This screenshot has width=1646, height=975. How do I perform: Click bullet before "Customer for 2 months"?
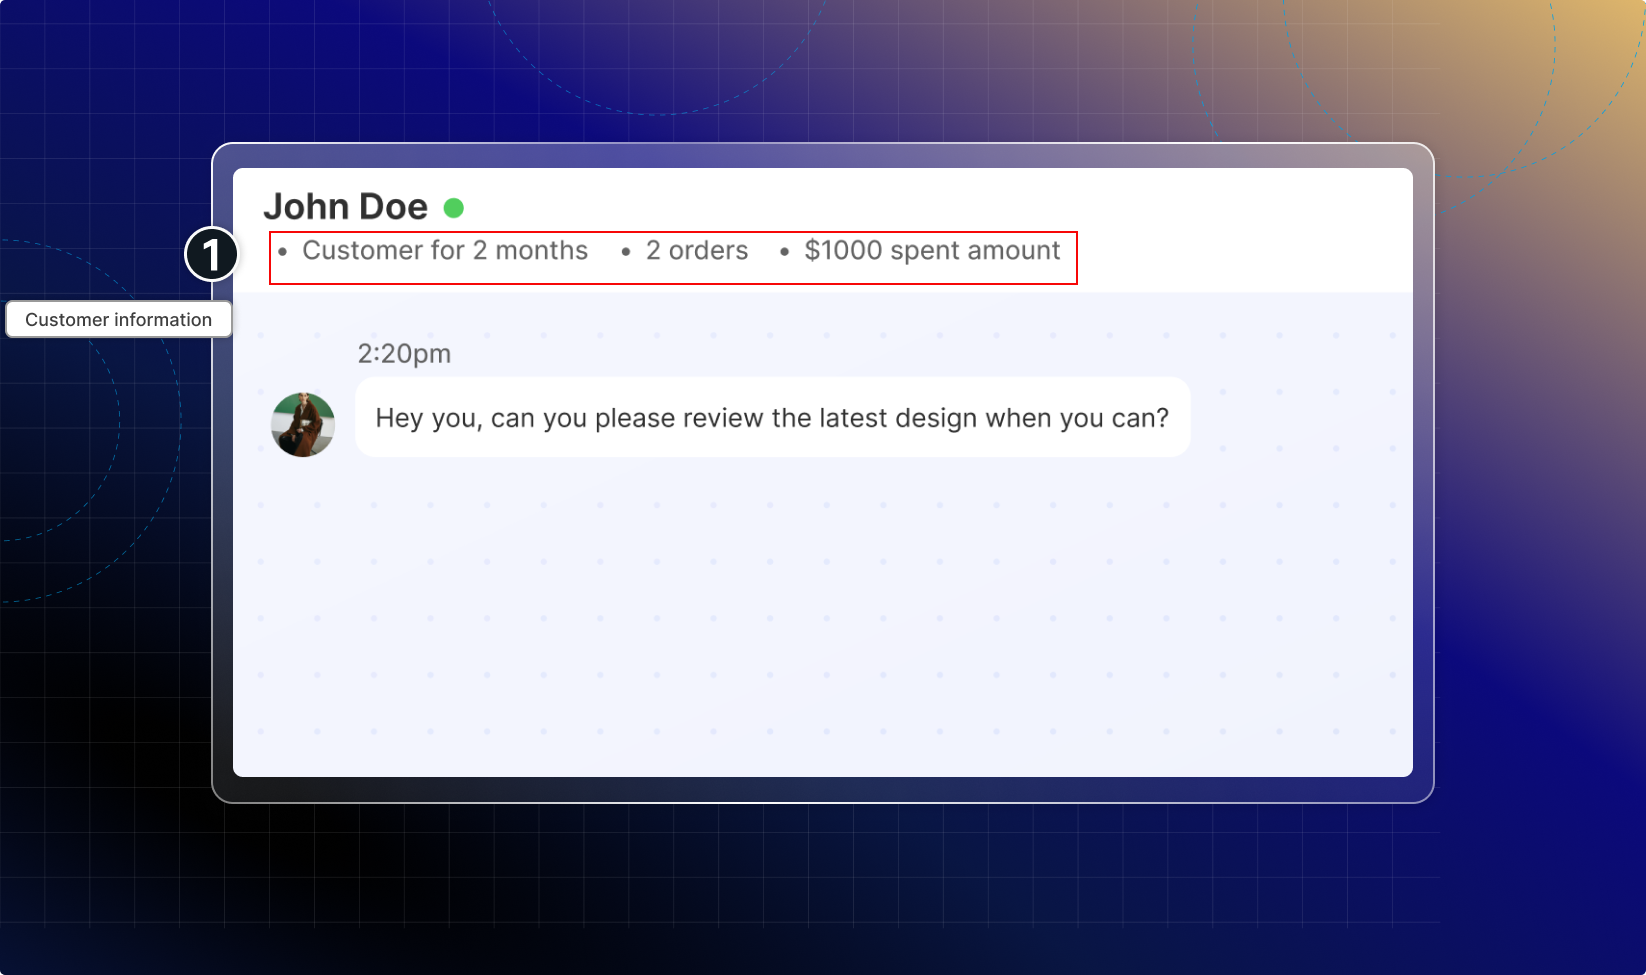[x=283, y=252]
